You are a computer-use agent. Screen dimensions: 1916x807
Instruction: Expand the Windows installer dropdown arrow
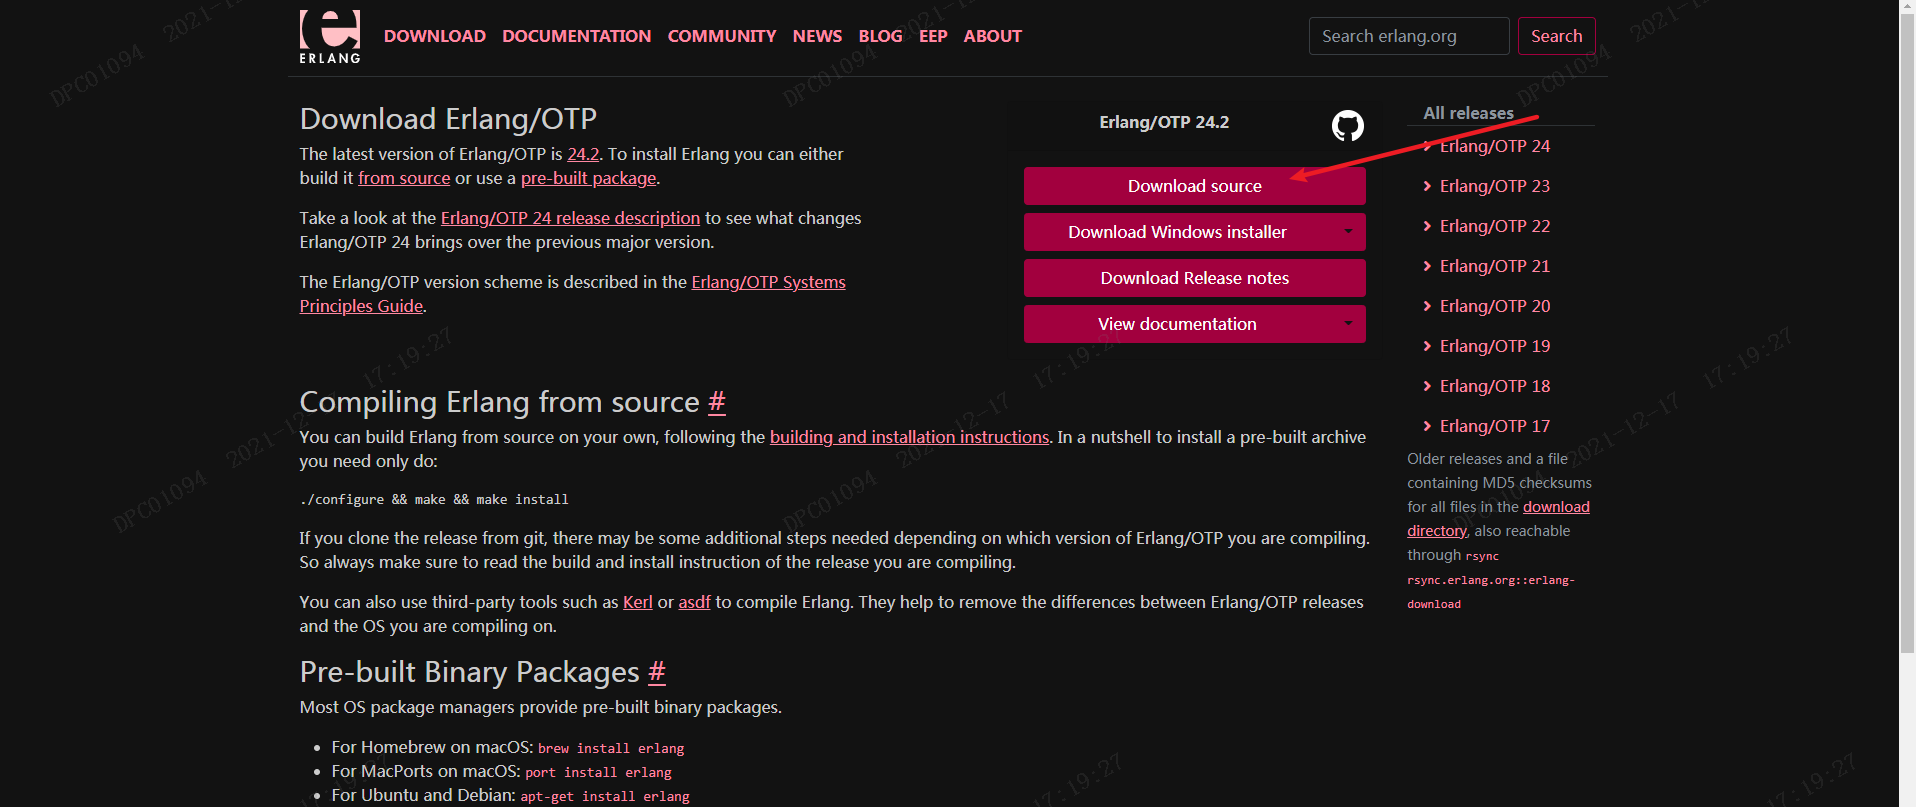pos(1348,232)
